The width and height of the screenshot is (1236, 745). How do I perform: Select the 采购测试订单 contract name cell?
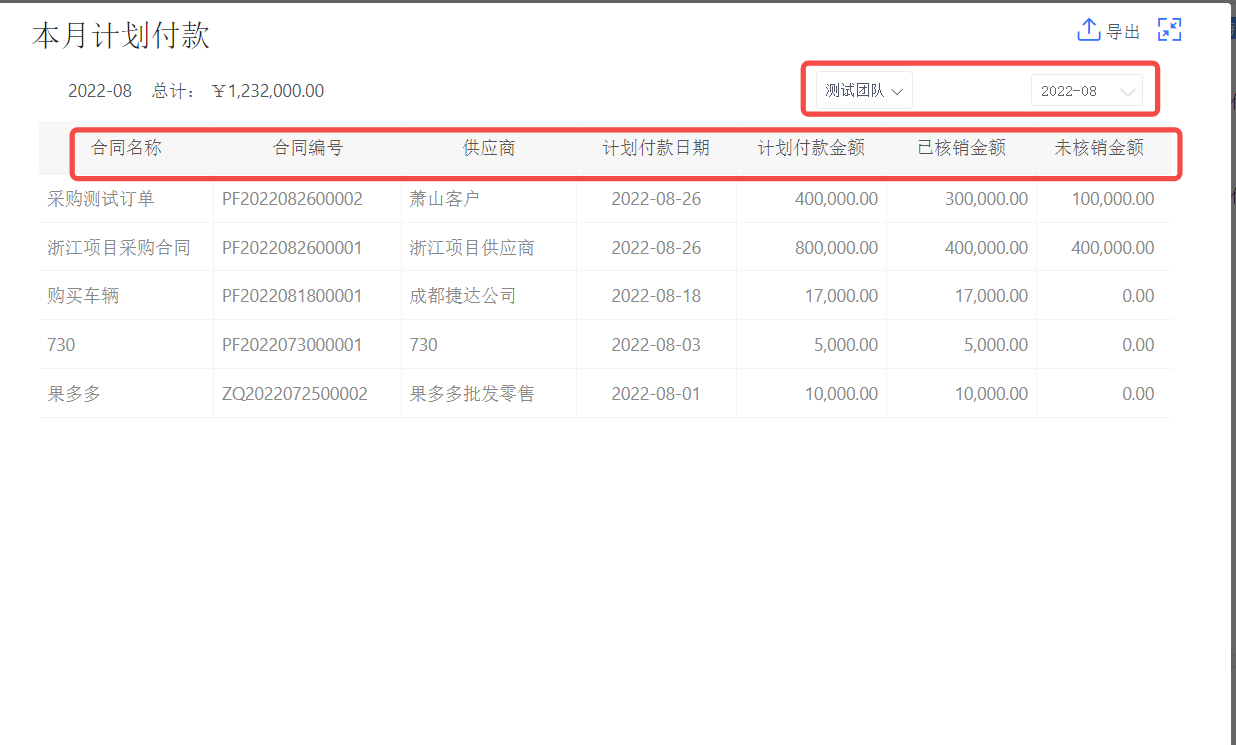[x=101, y=199]
